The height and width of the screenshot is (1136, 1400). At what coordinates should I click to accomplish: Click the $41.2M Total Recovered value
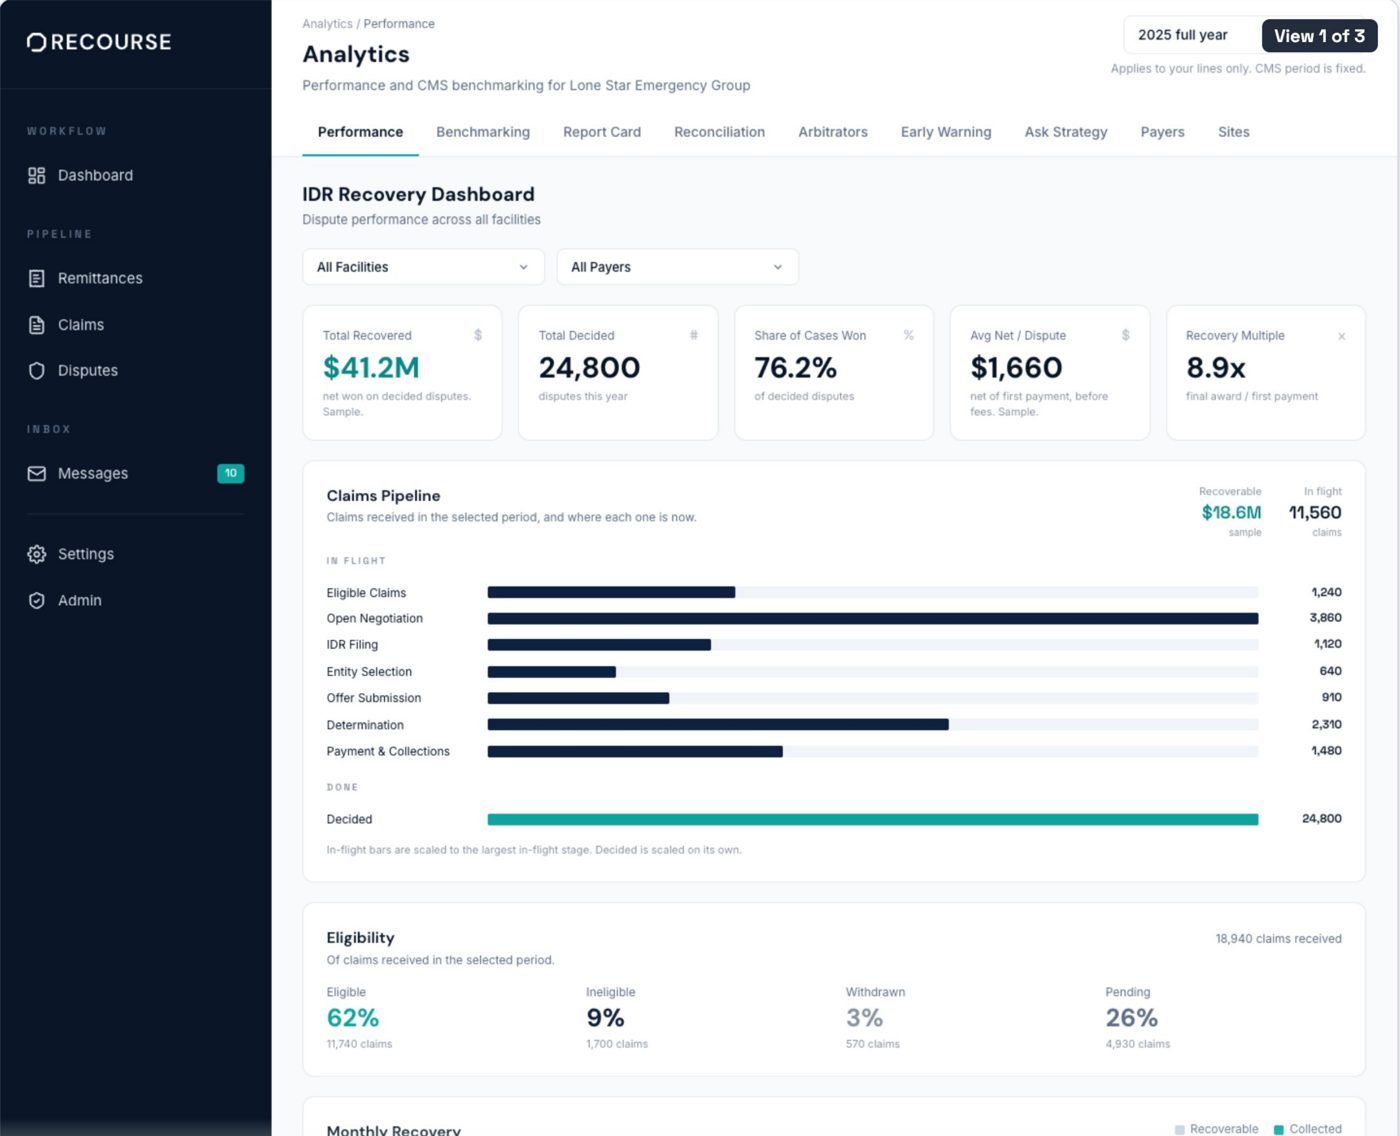(371, 368)
